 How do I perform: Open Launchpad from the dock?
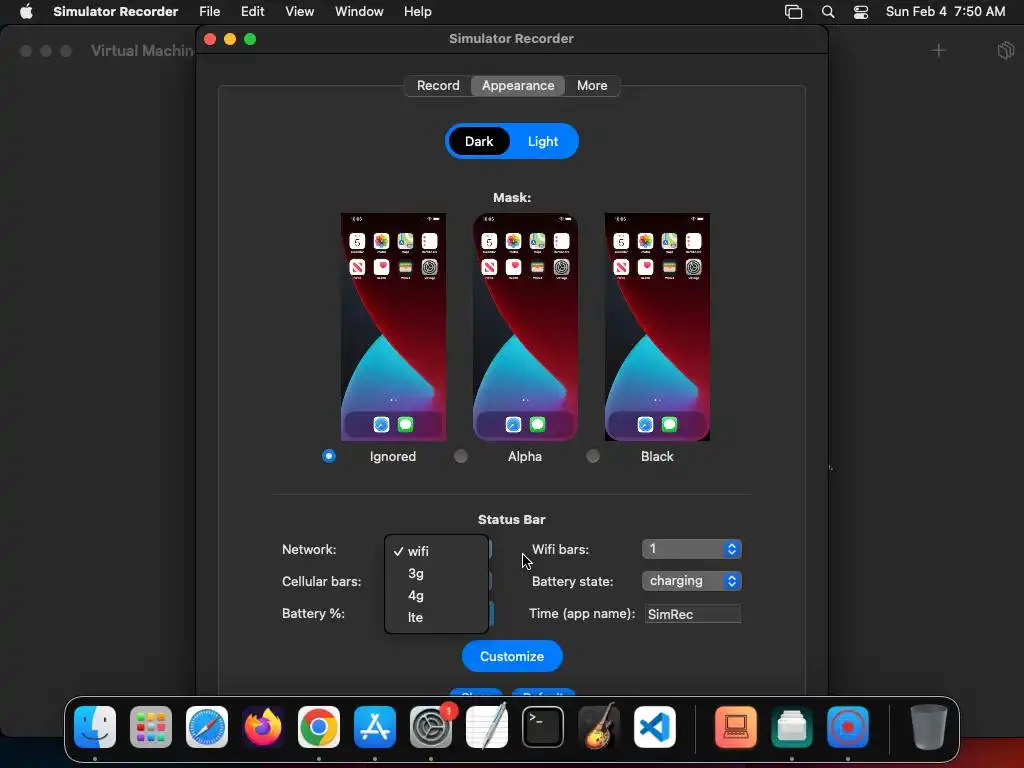click(151, 727)
